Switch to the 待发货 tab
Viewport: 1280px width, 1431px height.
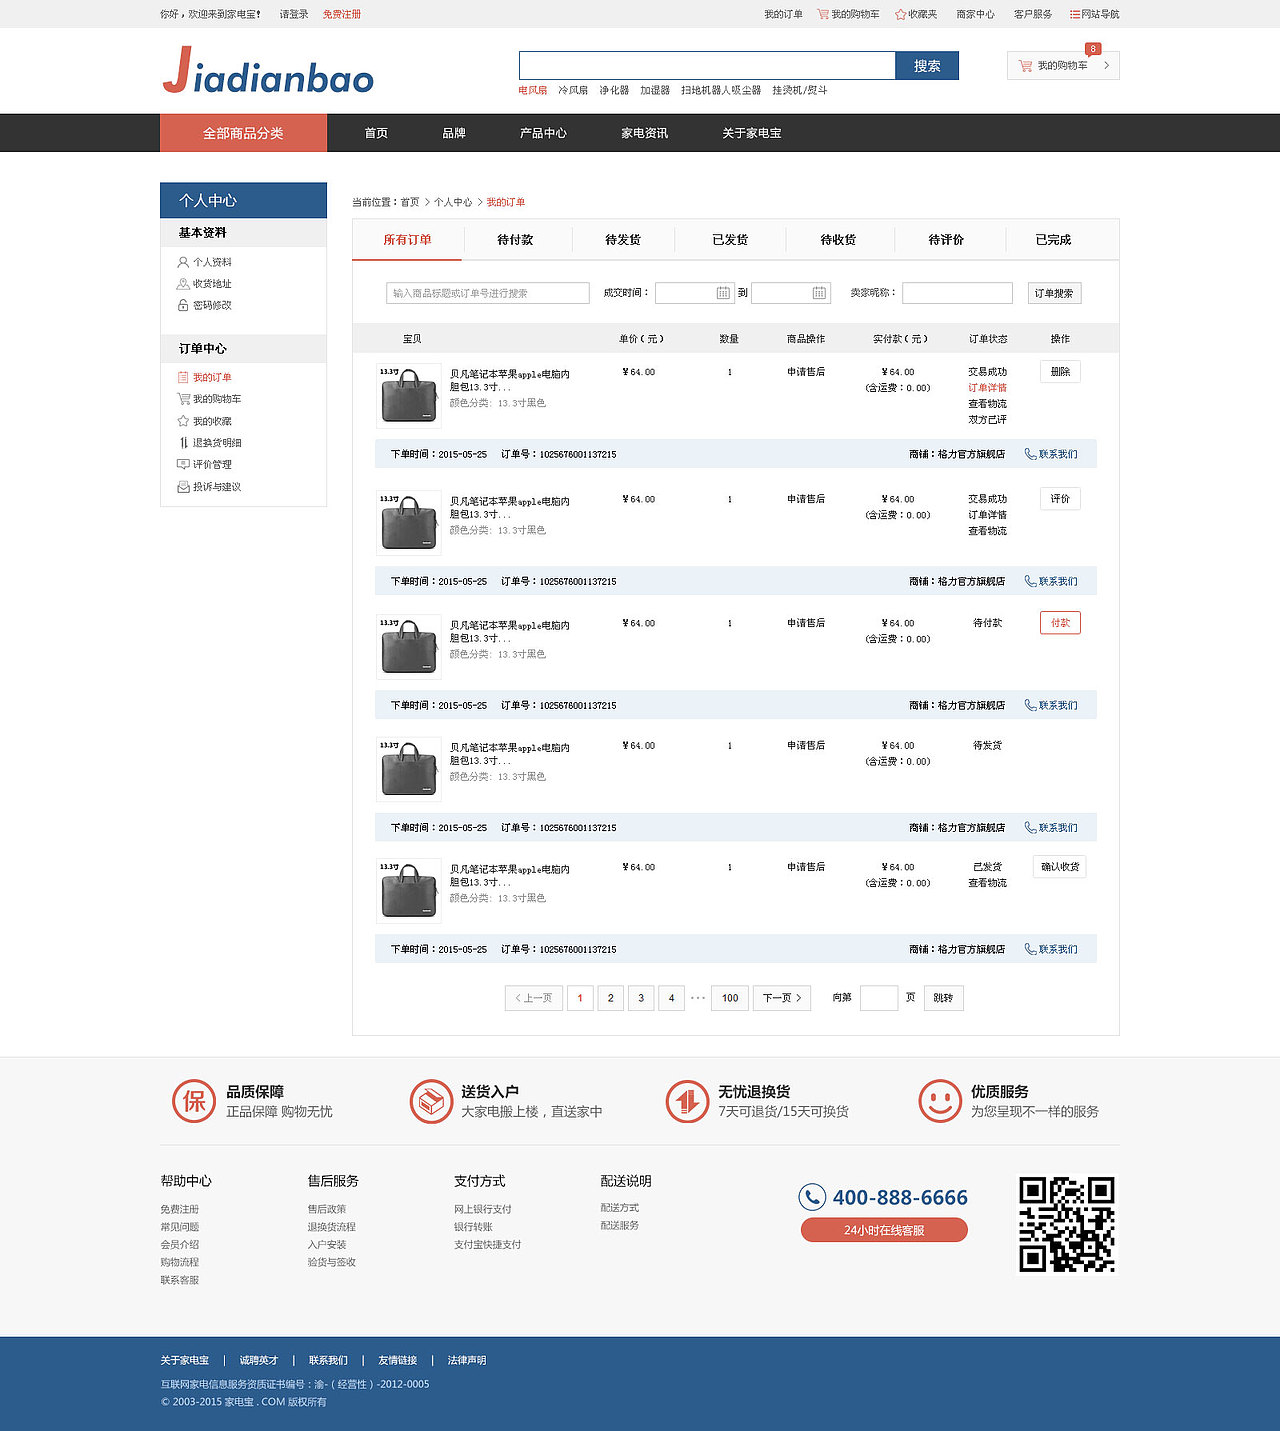click(x=623, y=240)
